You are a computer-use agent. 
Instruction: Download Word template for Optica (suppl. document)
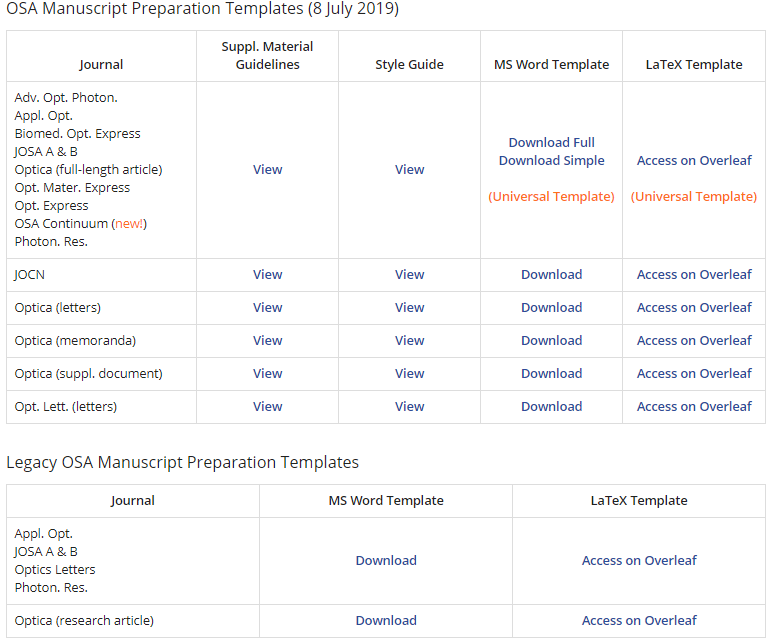coord(551,373)
